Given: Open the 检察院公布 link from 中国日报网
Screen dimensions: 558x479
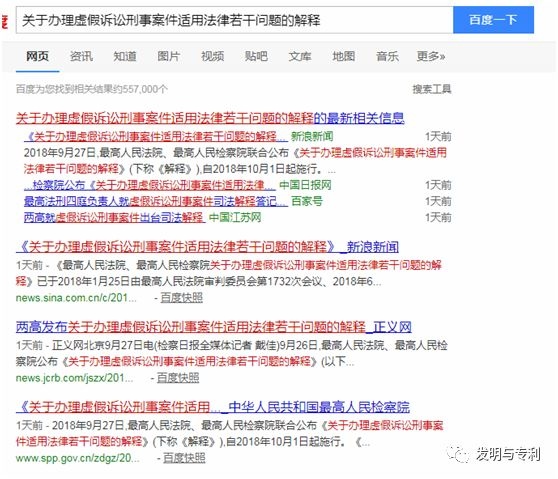Looking at the screenshot, I should pos(150,185).
